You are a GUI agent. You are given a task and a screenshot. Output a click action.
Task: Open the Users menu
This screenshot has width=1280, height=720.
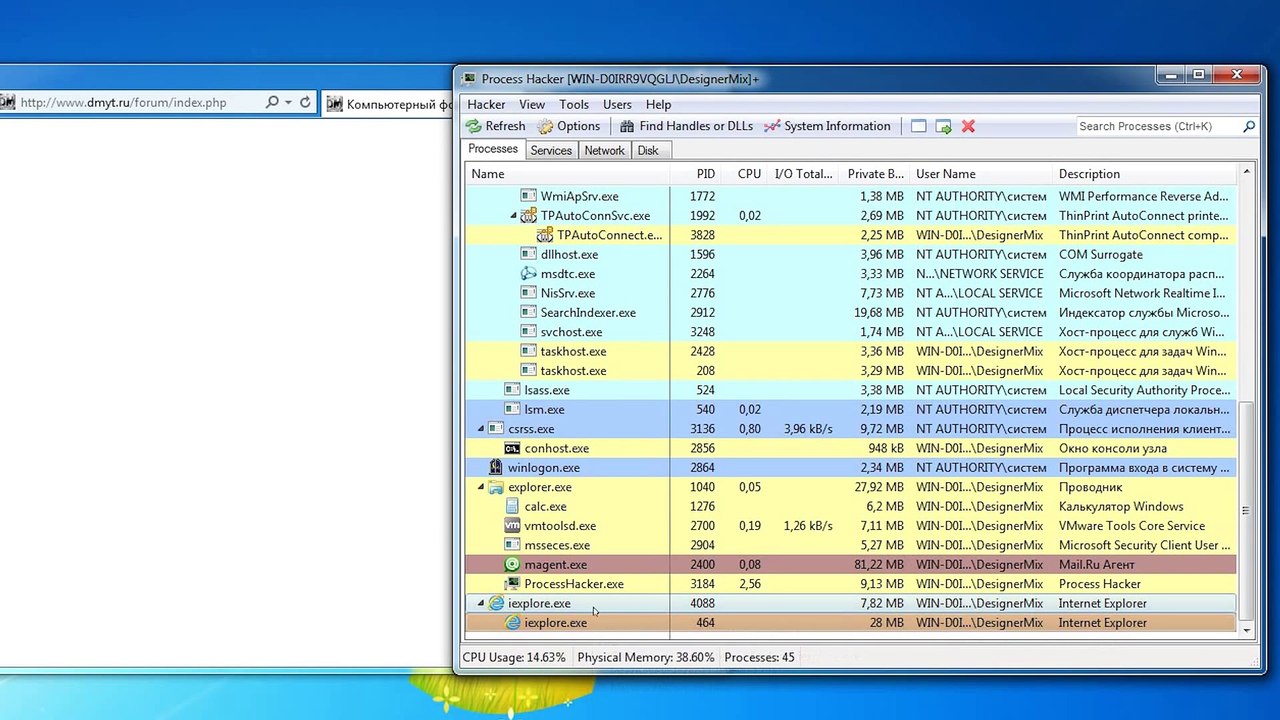(x=617, y=104)
